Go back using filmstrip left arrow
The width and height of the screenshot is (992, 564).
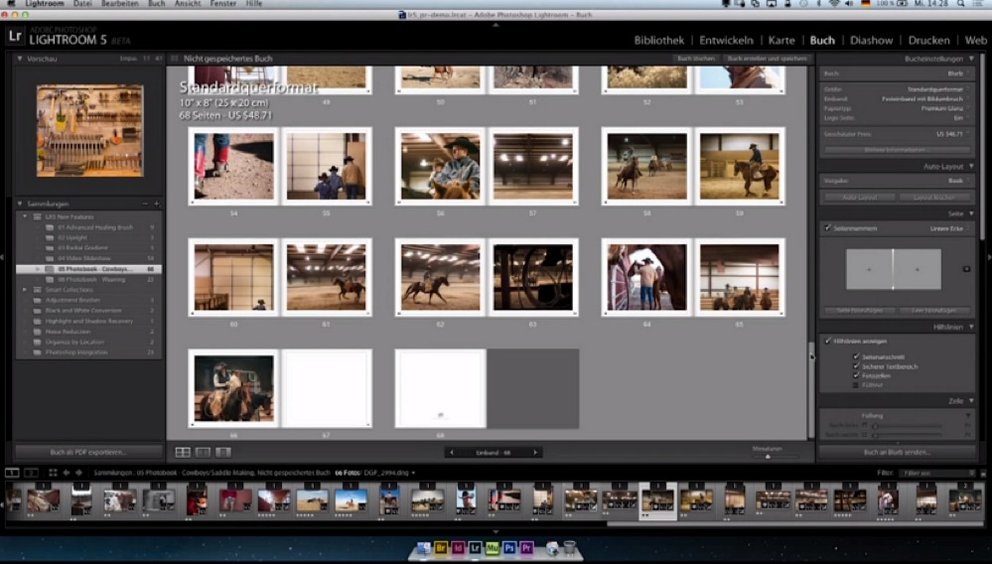pyautogui.click(x=66, y=473)
